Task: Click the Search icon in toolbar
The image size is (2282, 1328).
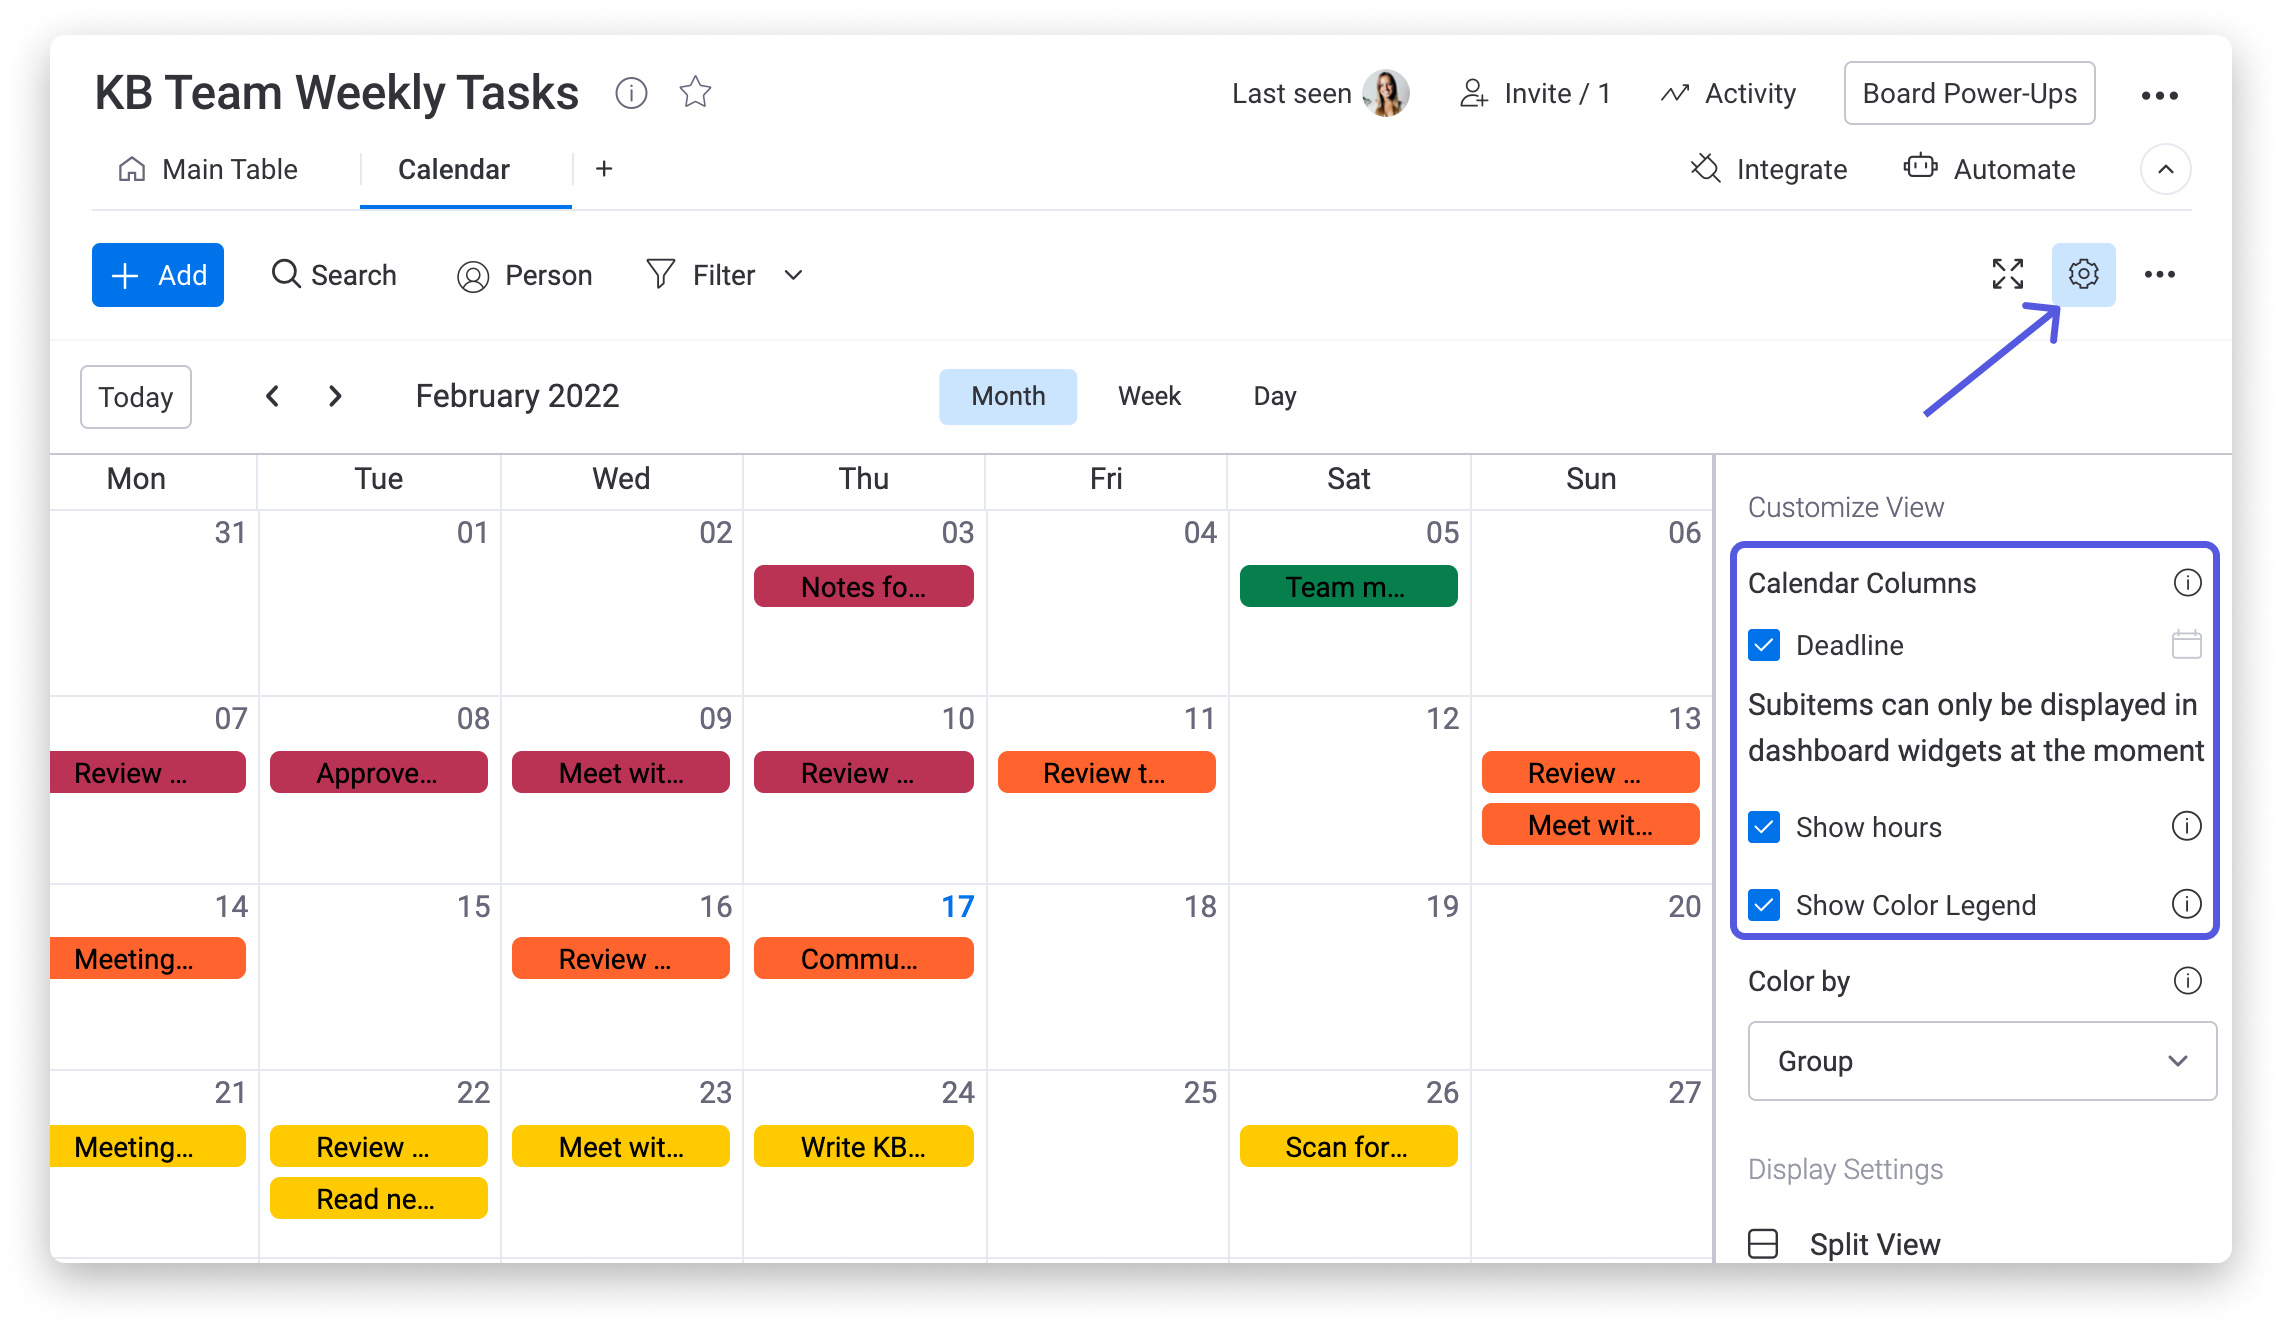Action: pyautogui.click(x=281, y=275)
